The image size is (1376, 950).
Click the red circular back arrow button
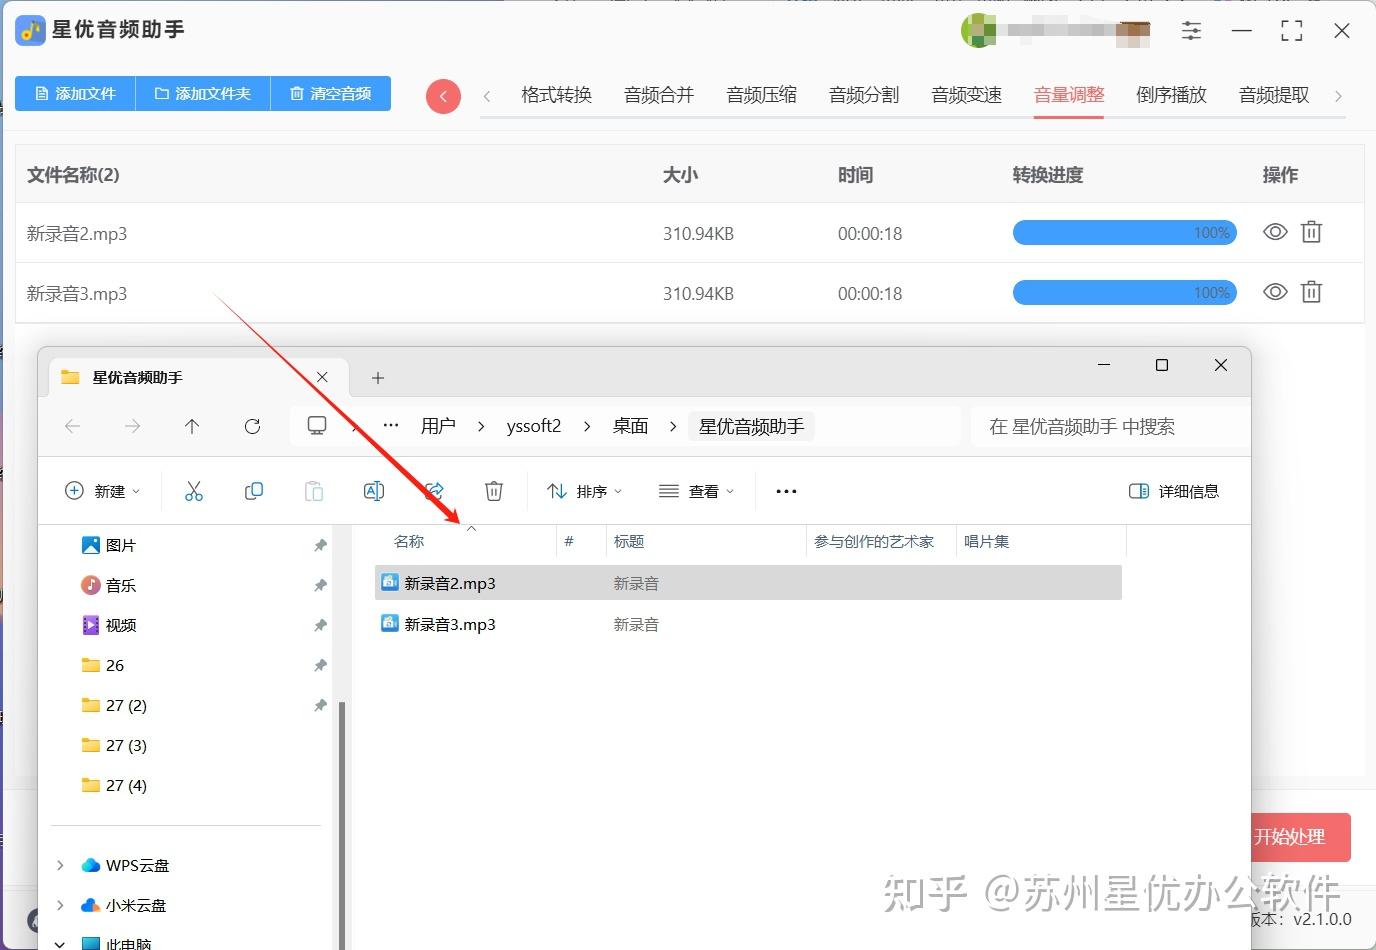(443, 96)
